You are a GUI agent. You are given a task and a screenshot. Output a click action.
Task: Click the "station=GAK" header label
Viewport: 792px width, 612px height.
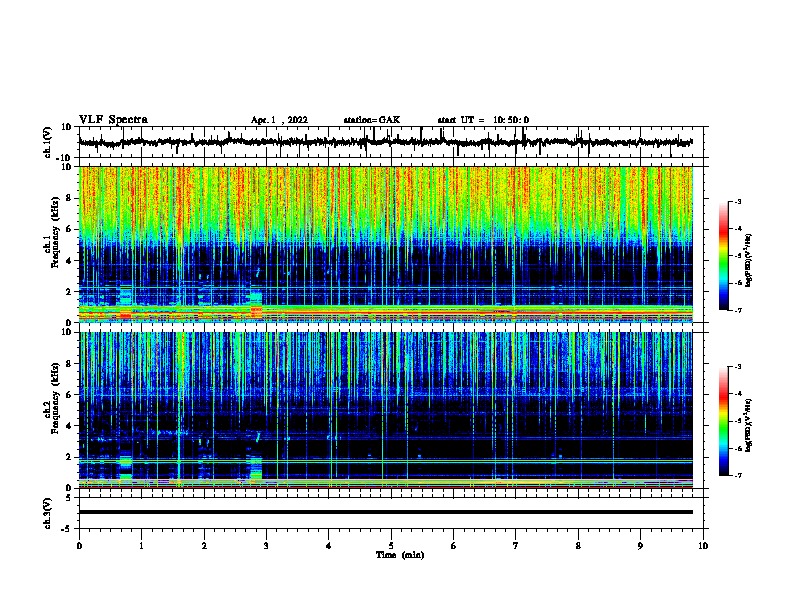click(x=372, y=120)
